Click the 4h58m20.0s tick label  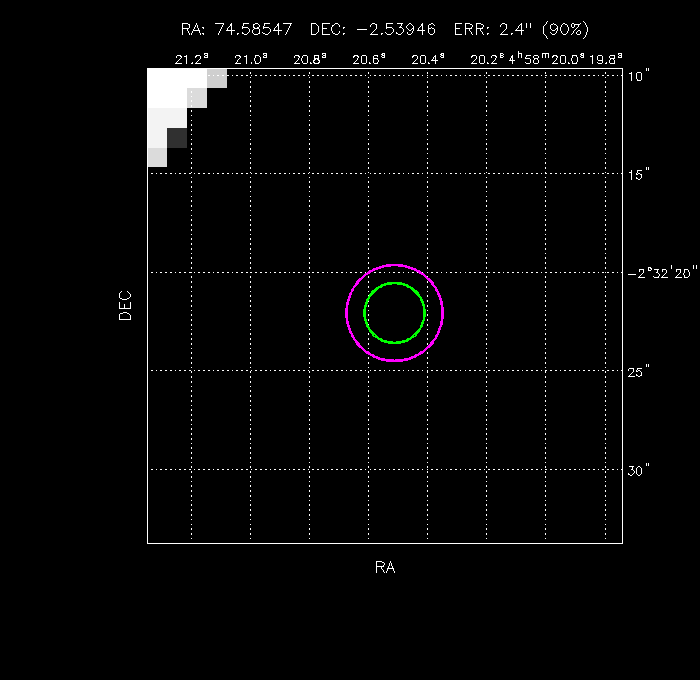547,59
